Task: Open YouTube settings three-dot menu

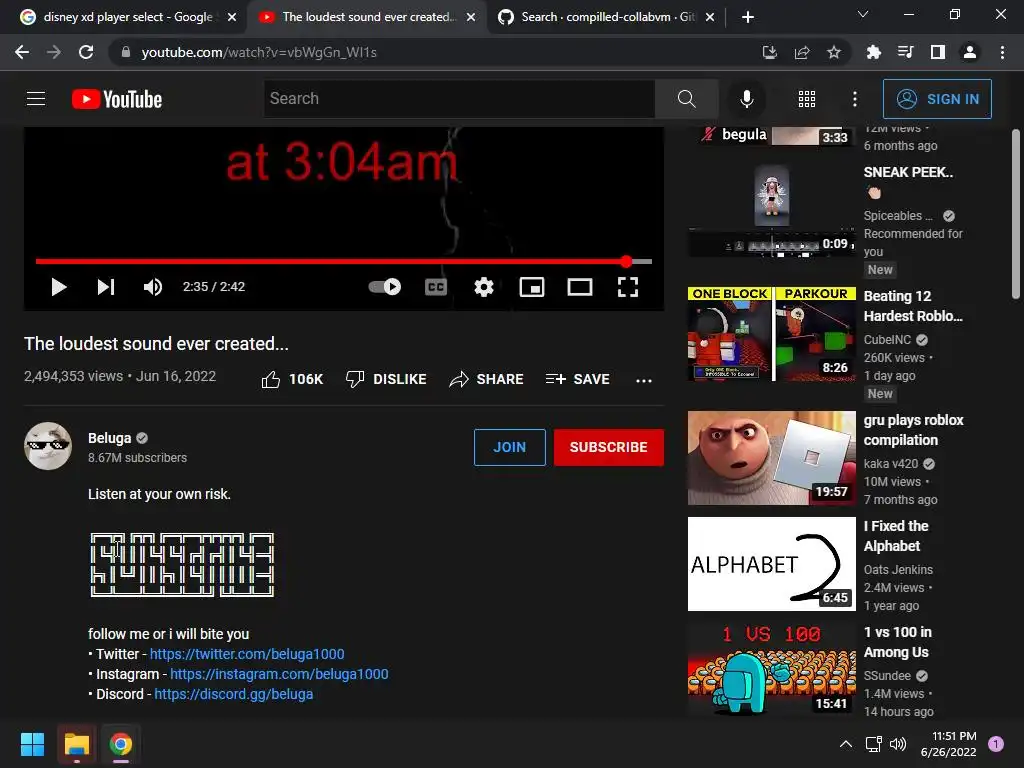Action: pos(854,99)
